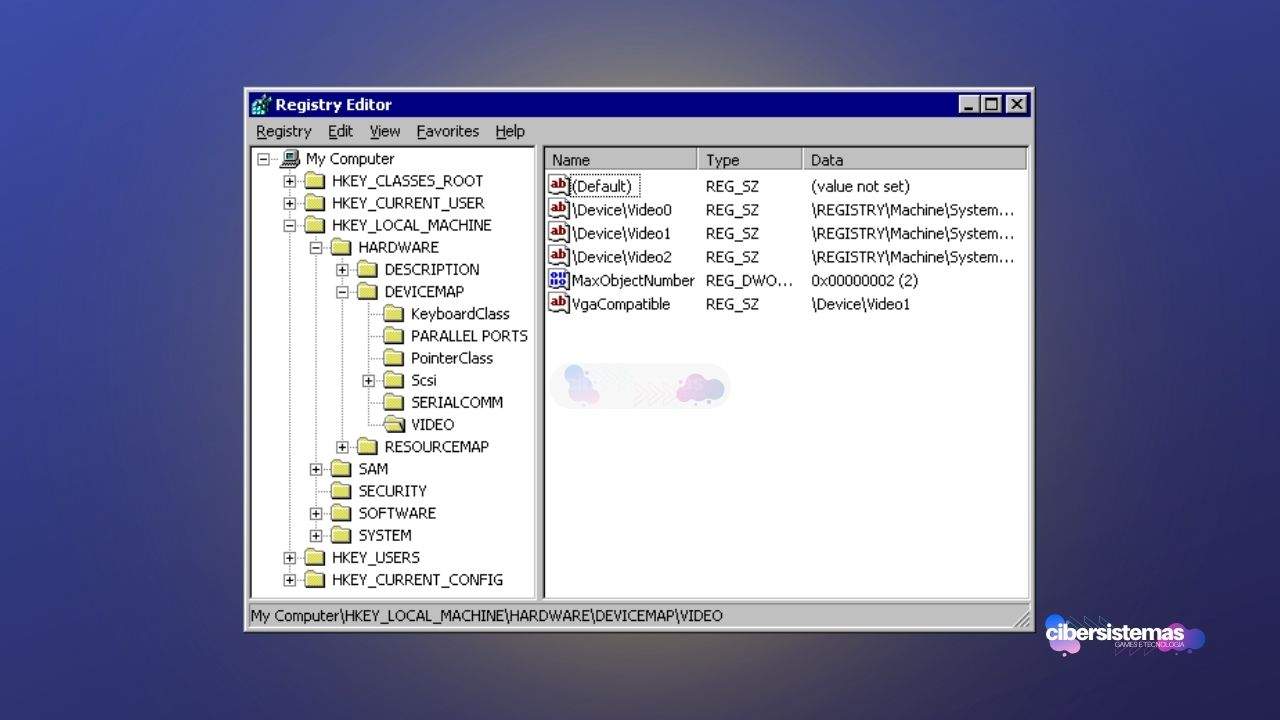This screenshot has width=1280, height=720.
Task: Click the (Default) string value icon
Action: pos(559,185)
